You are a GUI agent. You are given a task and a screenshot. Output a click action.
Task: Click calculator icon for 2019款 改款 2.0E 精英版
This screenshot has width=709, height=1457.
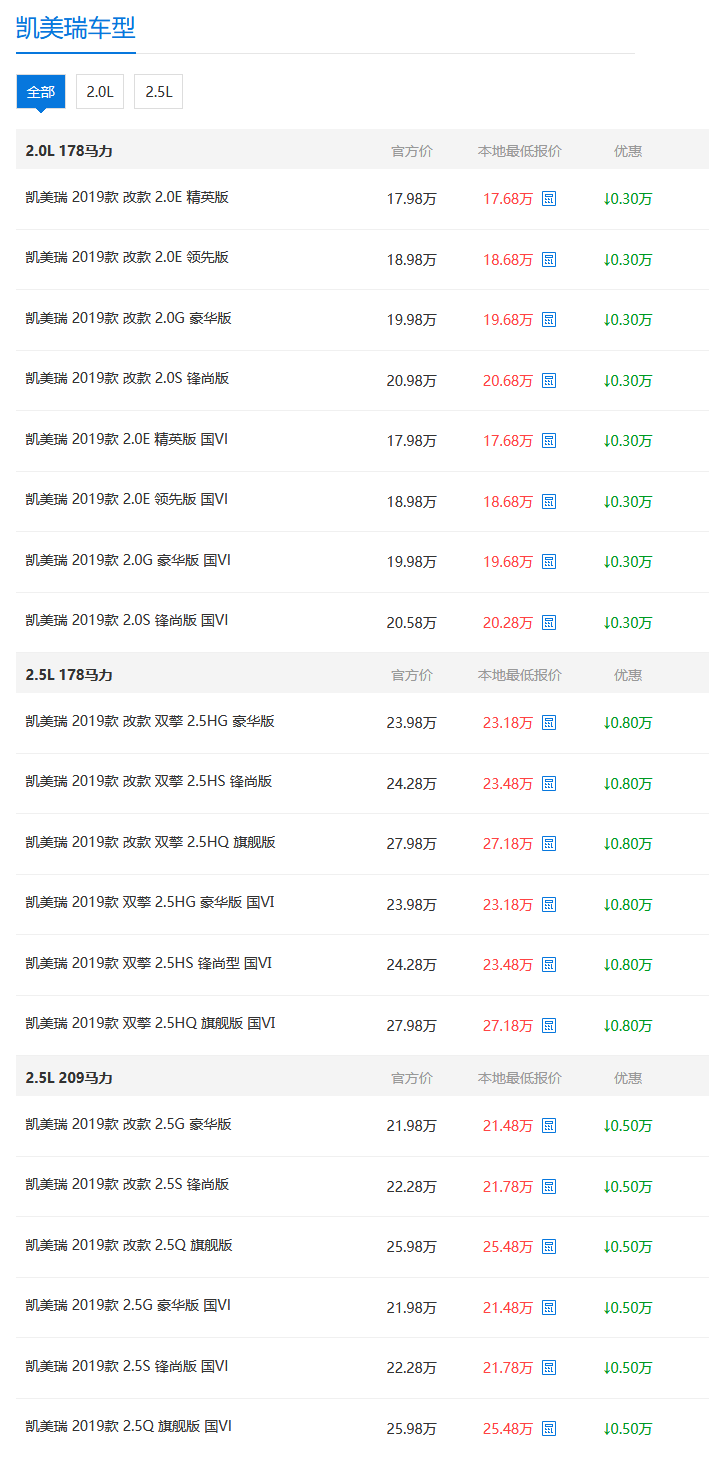(549, 199)
